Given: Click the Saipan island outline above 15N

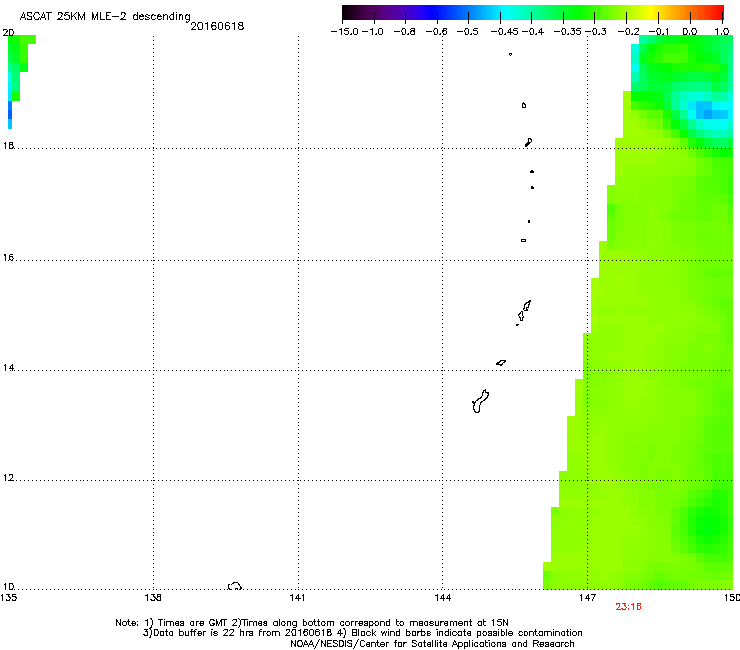Looking at the screenshot, I should tap(527, 306).
